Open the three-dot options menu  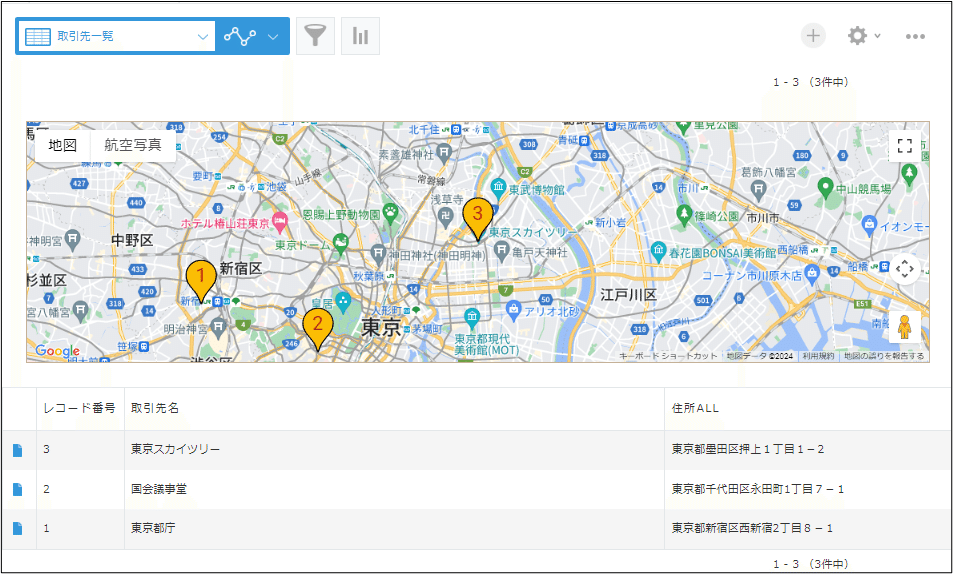click(x=915, y=36)
